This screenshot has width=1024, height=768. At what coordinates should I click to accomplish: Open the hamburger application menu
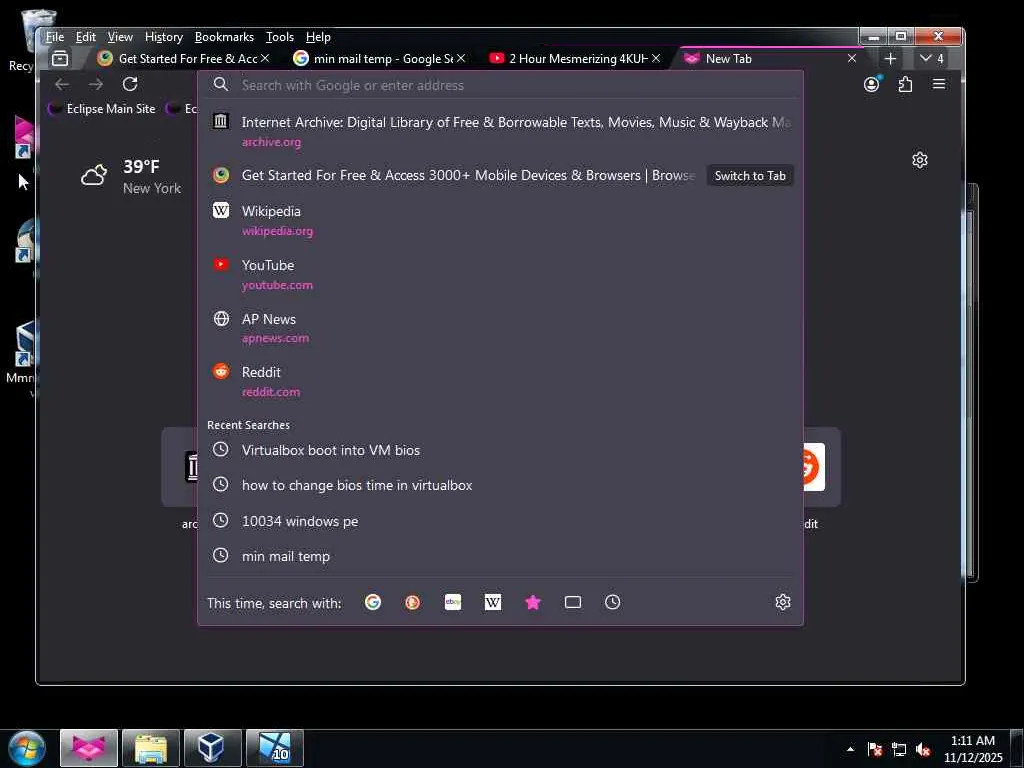(x=939, y=84)
